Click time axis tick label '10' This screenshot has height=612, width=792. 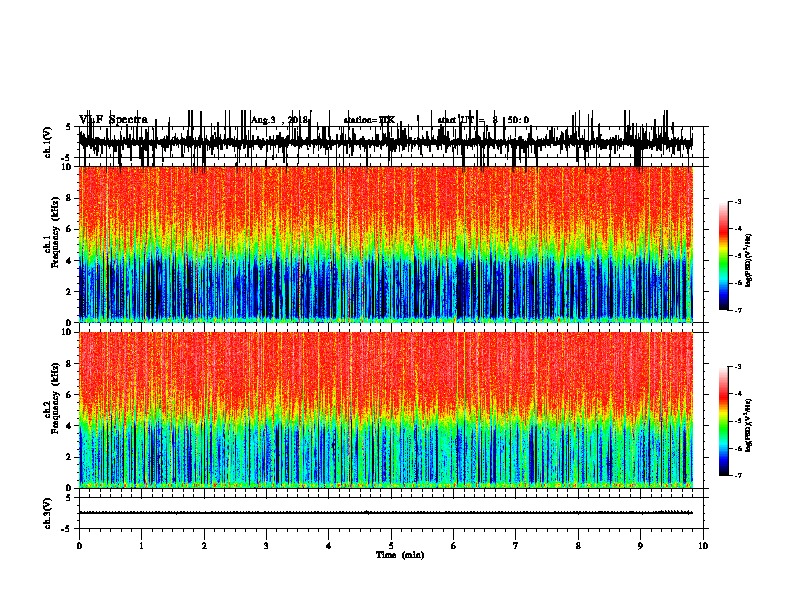[703, 546]
